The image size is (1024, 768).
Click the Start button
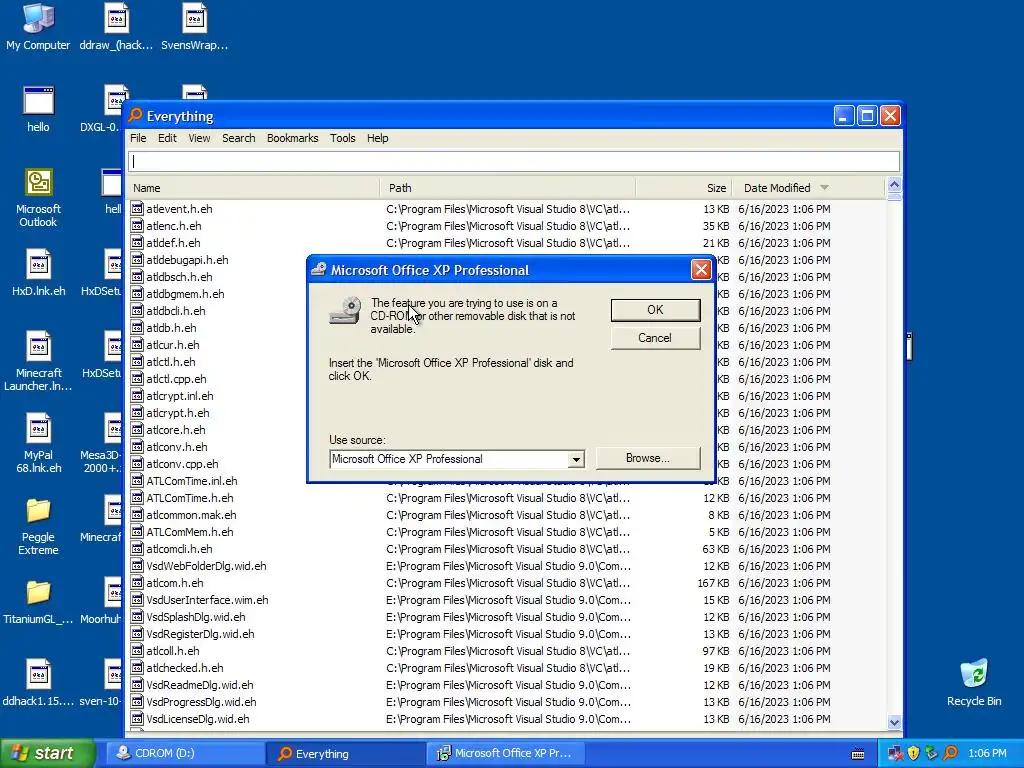(x=47, y=753)
